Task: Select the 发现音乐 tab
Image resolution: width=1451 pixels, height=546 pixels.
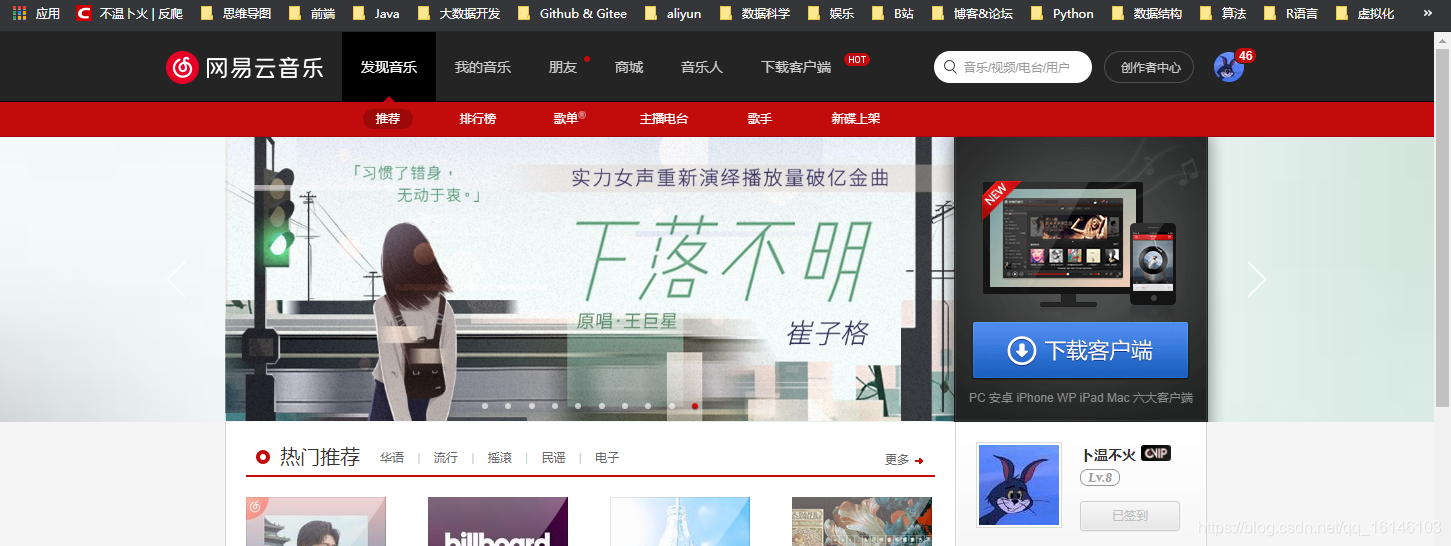Action: tap(389, 67)
